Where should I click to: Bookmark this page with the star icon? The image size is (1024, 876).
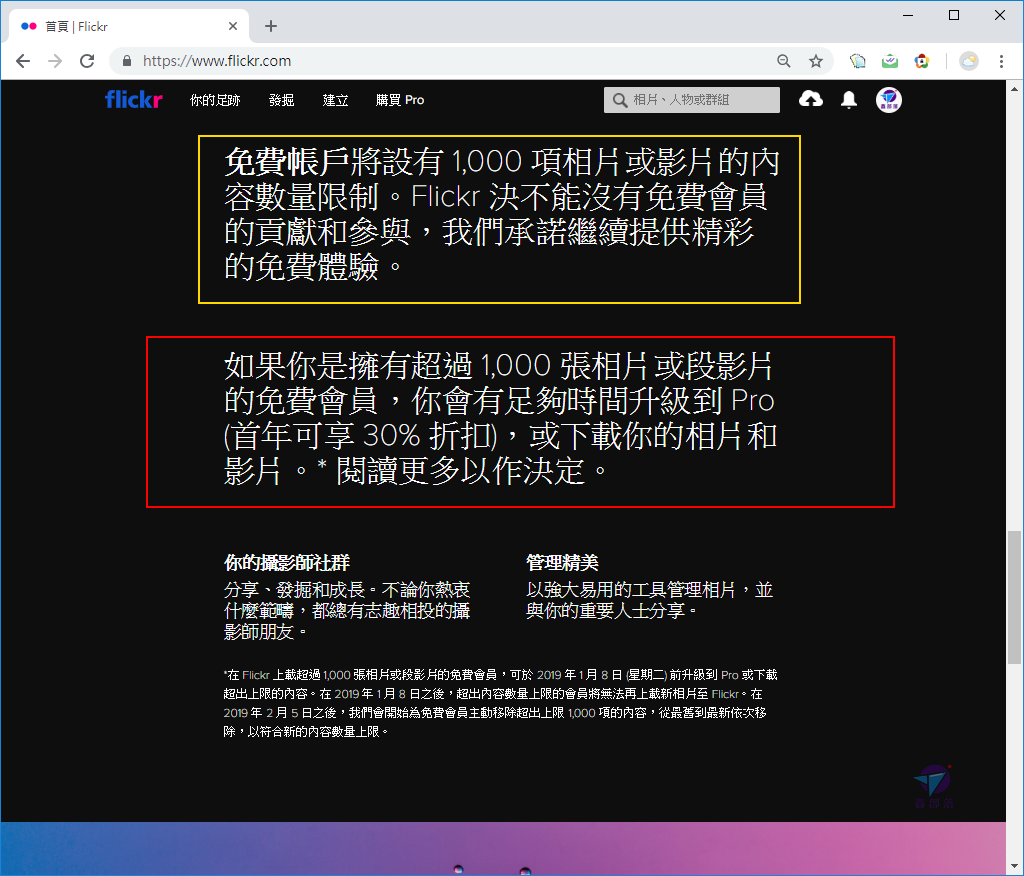click(x=816, y=61)
